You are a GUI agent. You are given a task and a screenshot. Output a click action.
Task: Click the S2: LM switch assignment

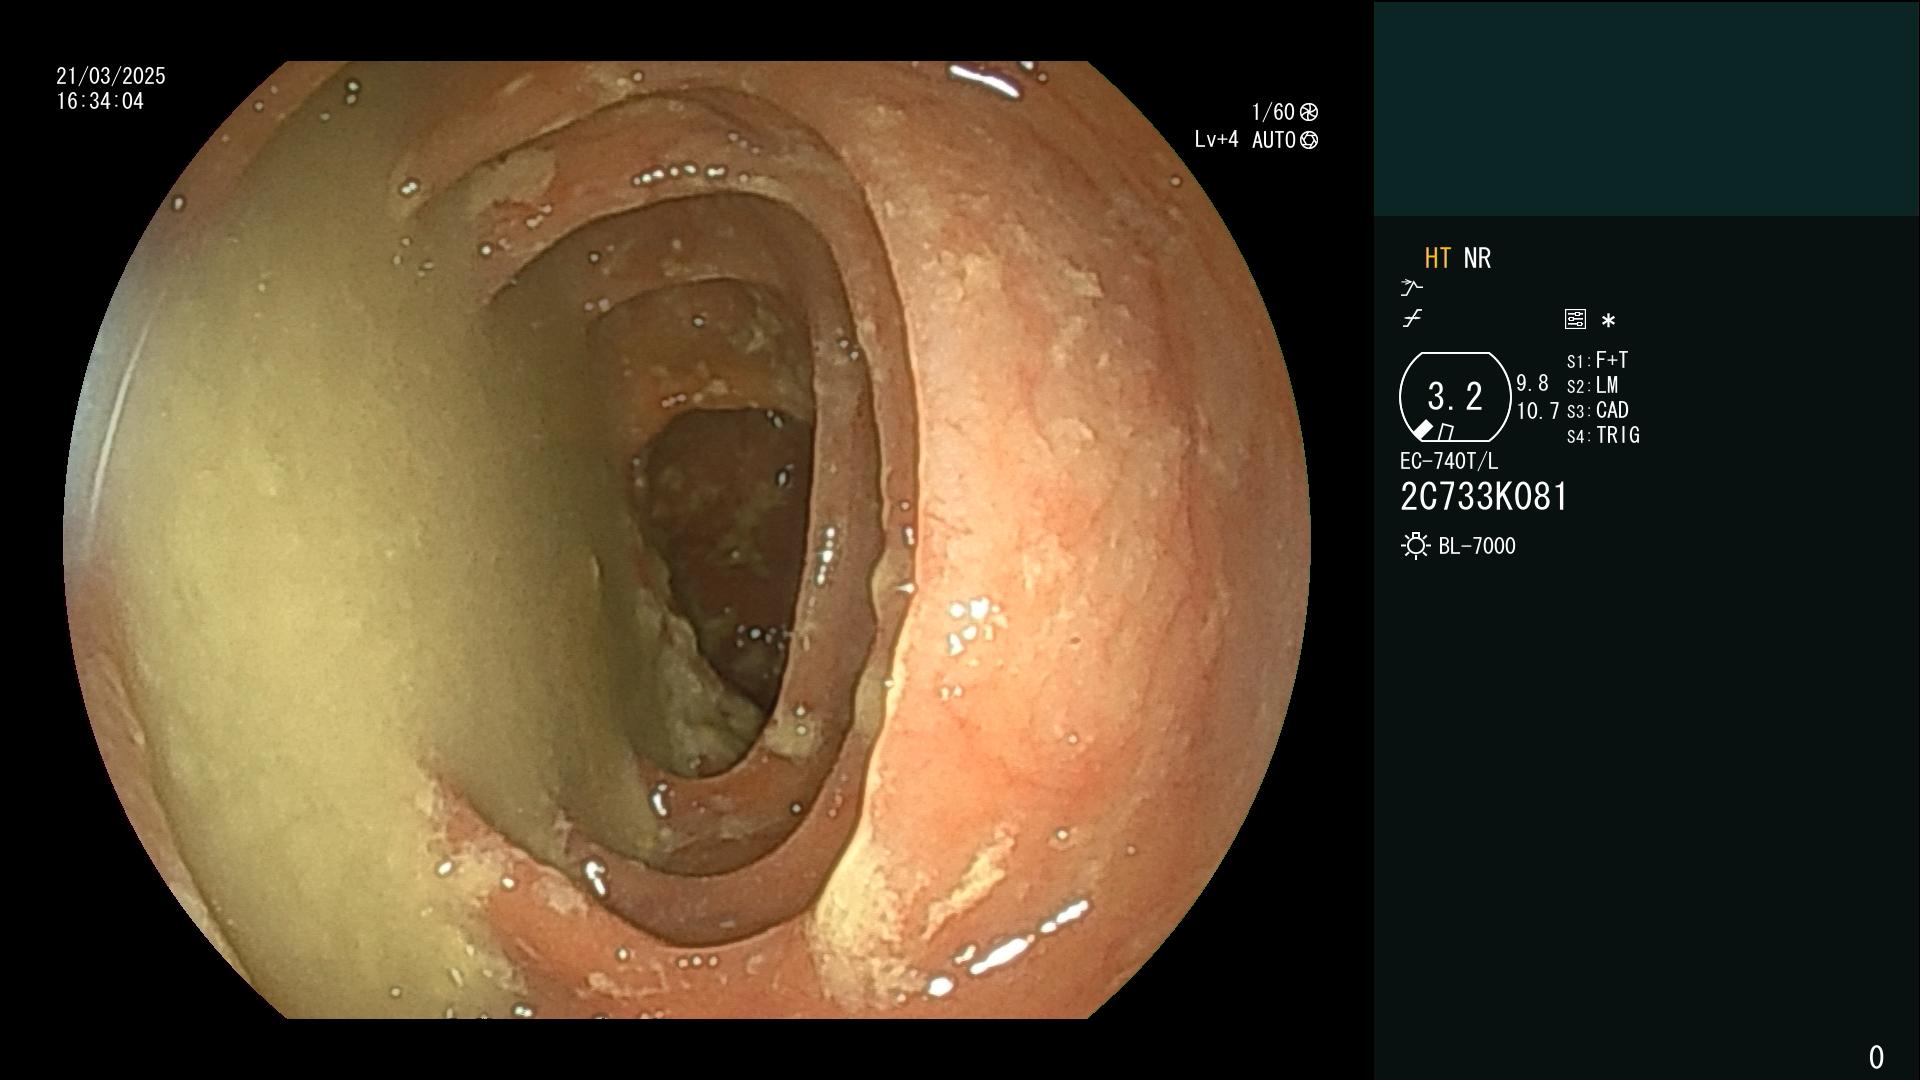pyautogui.click(x=1592, y=385)
